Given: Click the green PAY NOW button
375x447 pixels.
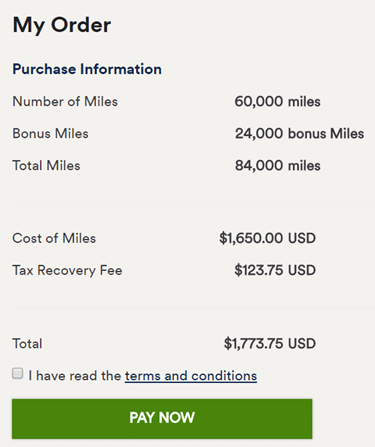Looking at the screenshot, I should point(162,419).
